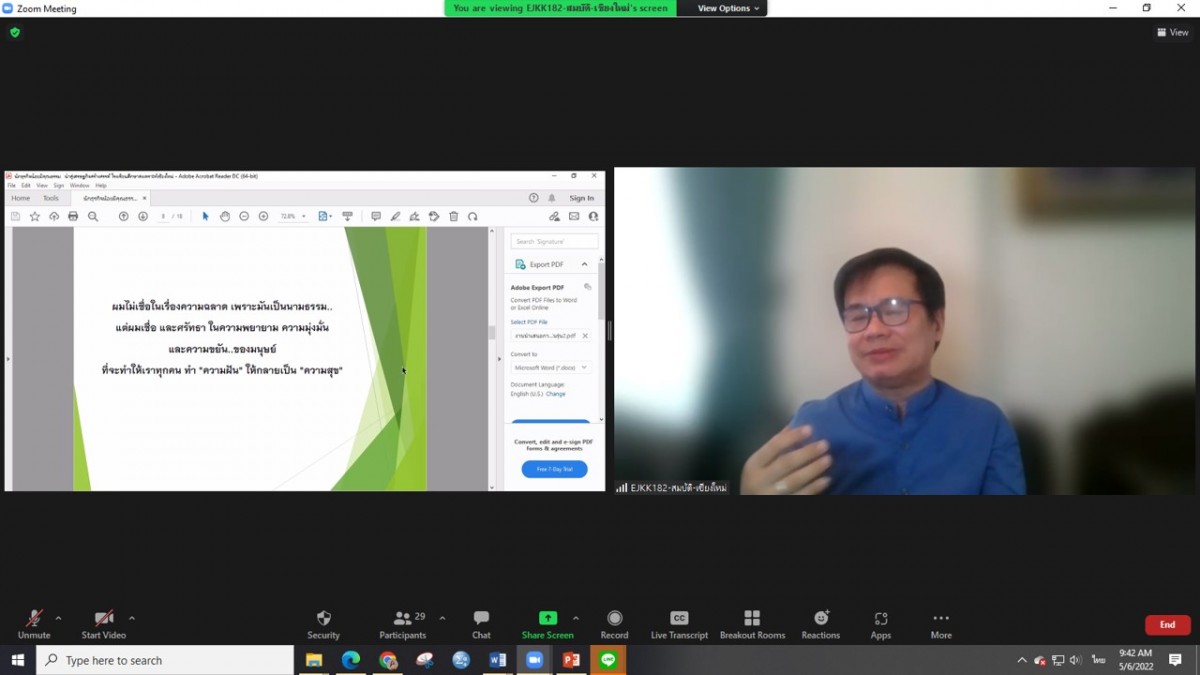Unmute the microphone
The width and height of the screenshot is (1200, 675).
(34, 624)
